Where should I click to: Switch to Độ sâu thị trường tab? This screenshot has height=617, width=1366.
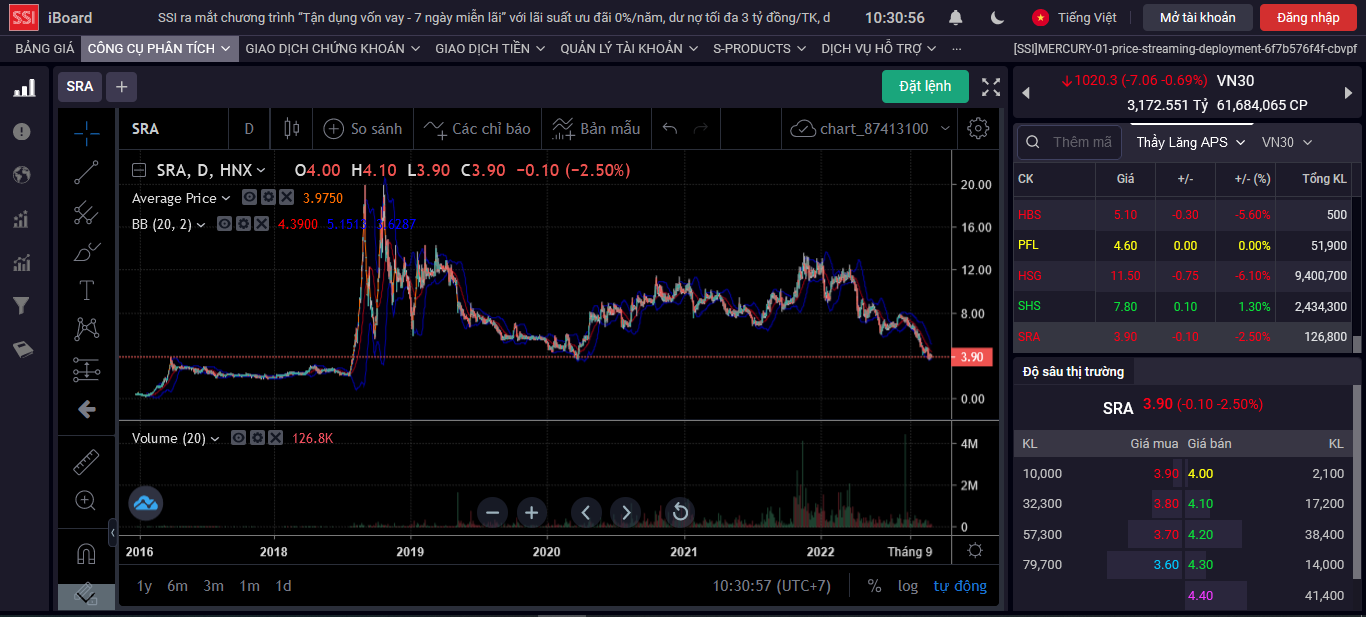[x=1073, y=371]
